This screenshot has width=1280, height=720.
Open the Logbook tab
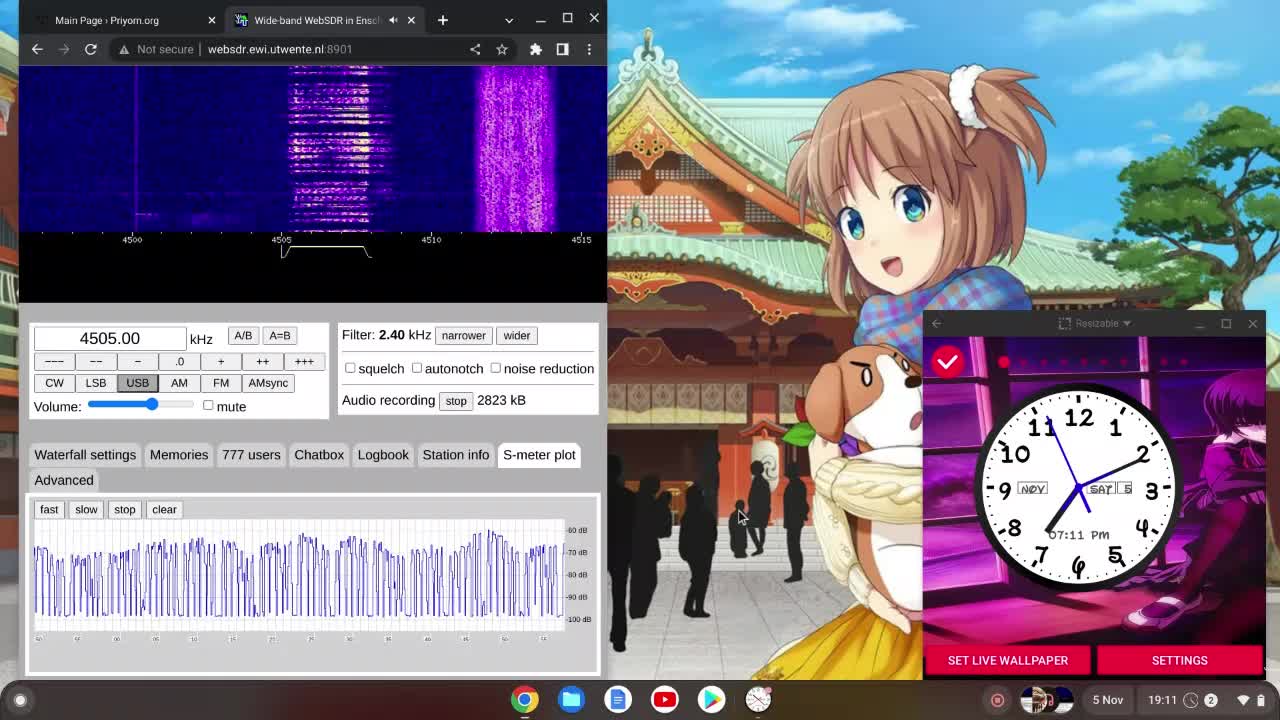(x=383, y=455)
